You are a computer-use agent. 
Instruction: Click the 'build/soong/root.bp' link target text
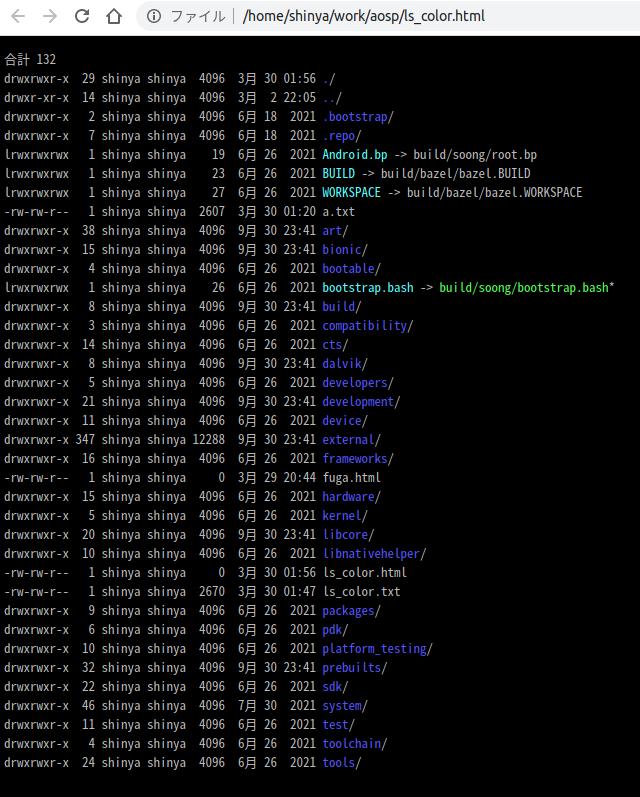[475, 155]
